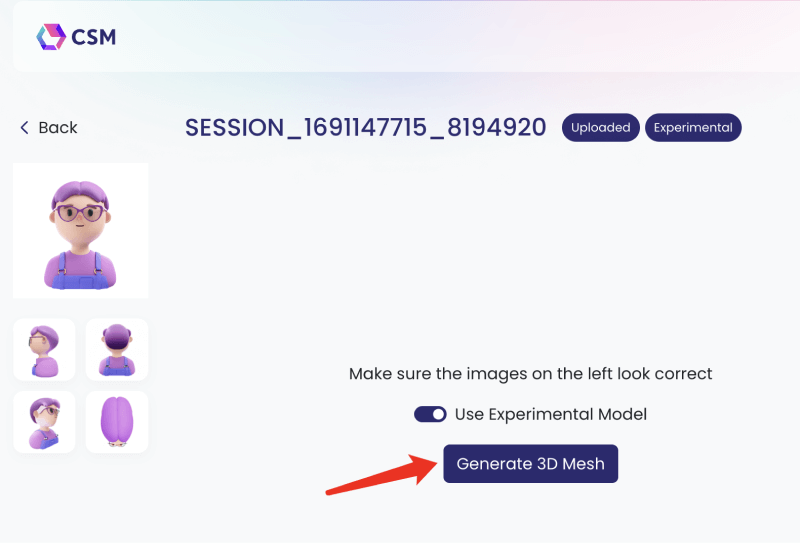Click the CSM wordmark text in header
Viewport: 800px width, 543px height.
(x=94, y=38)
